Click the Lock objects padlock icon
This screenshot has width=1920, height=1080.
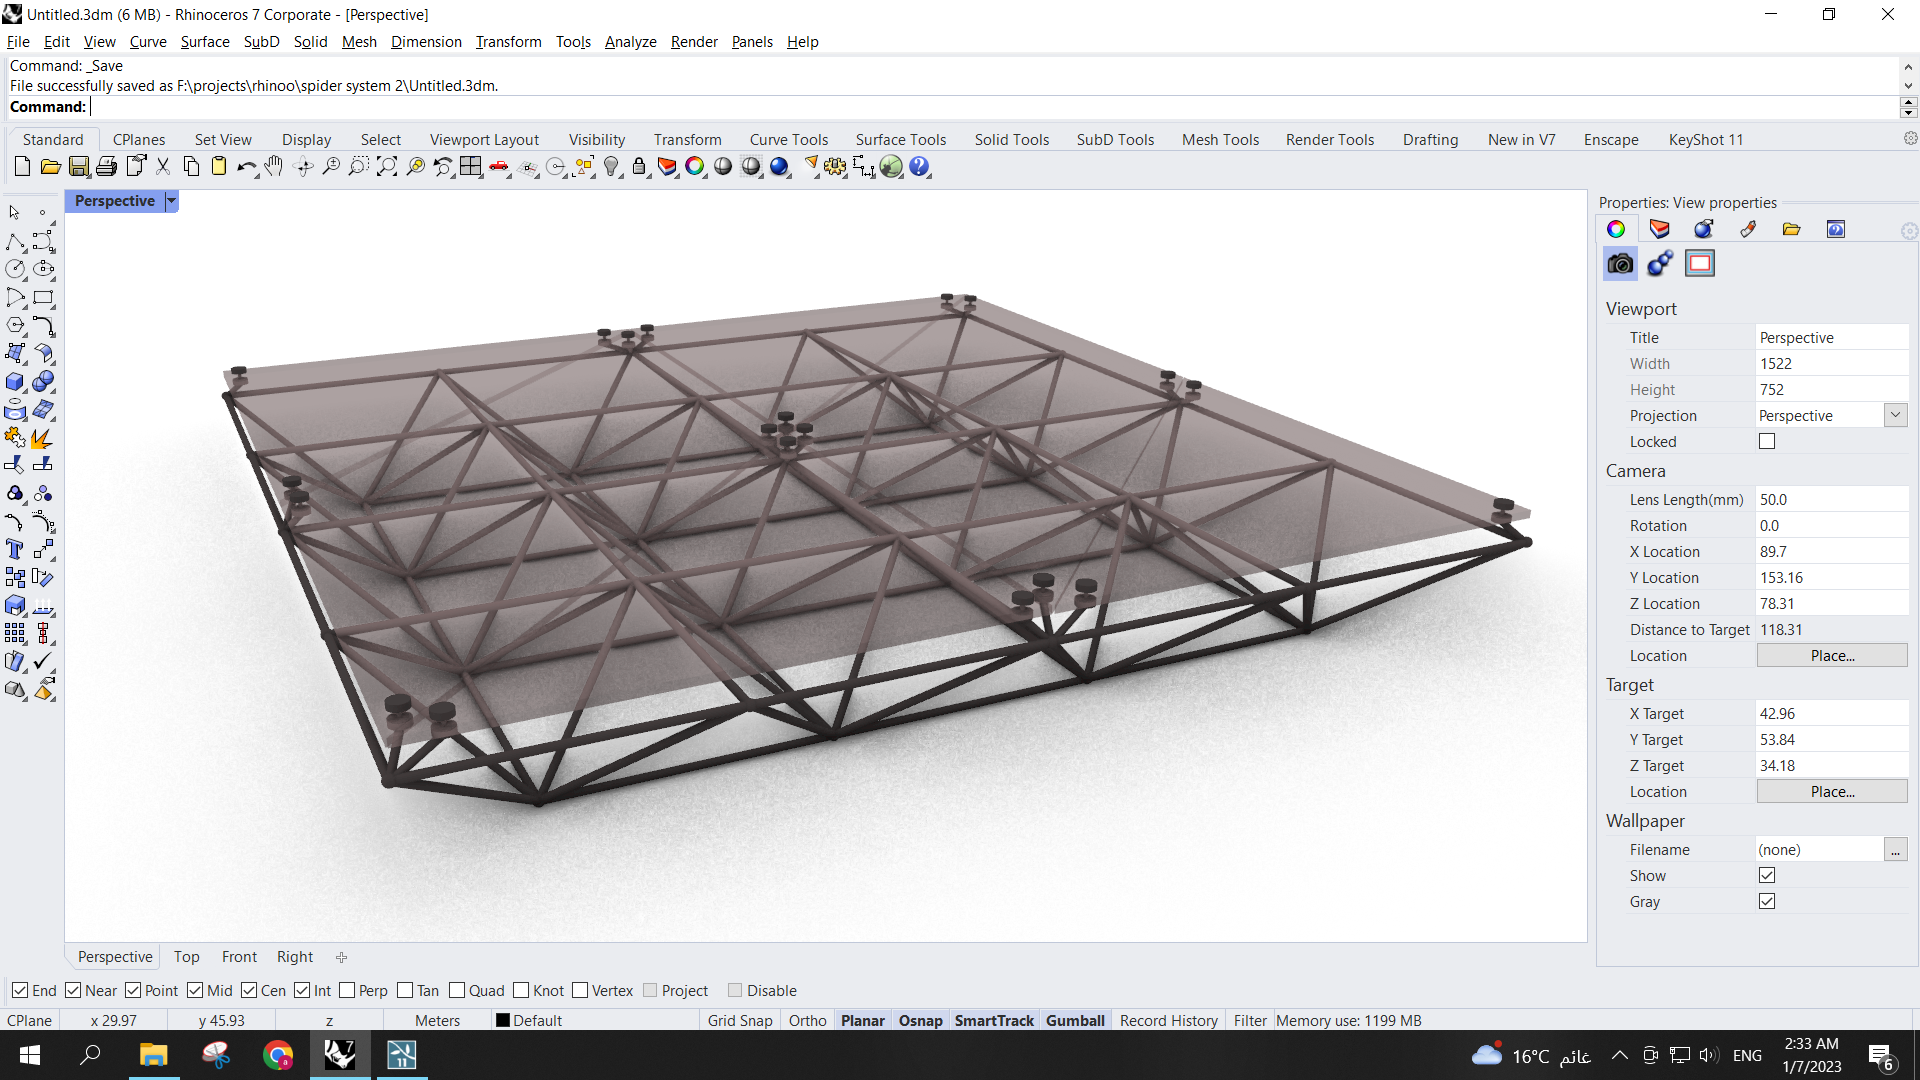(639, 167)
